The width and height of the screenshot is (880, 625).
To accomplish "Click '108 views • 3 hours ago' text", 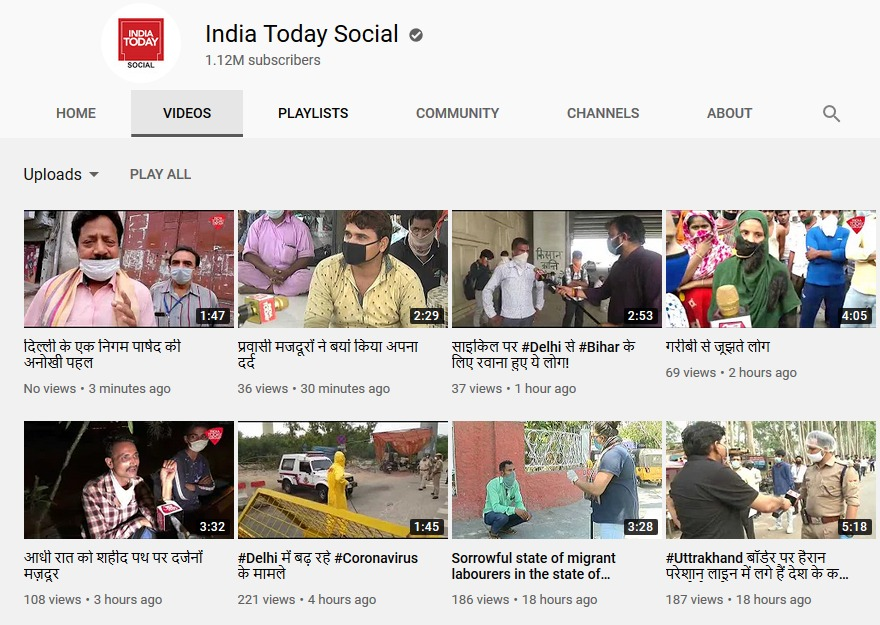I will (93, 599).
